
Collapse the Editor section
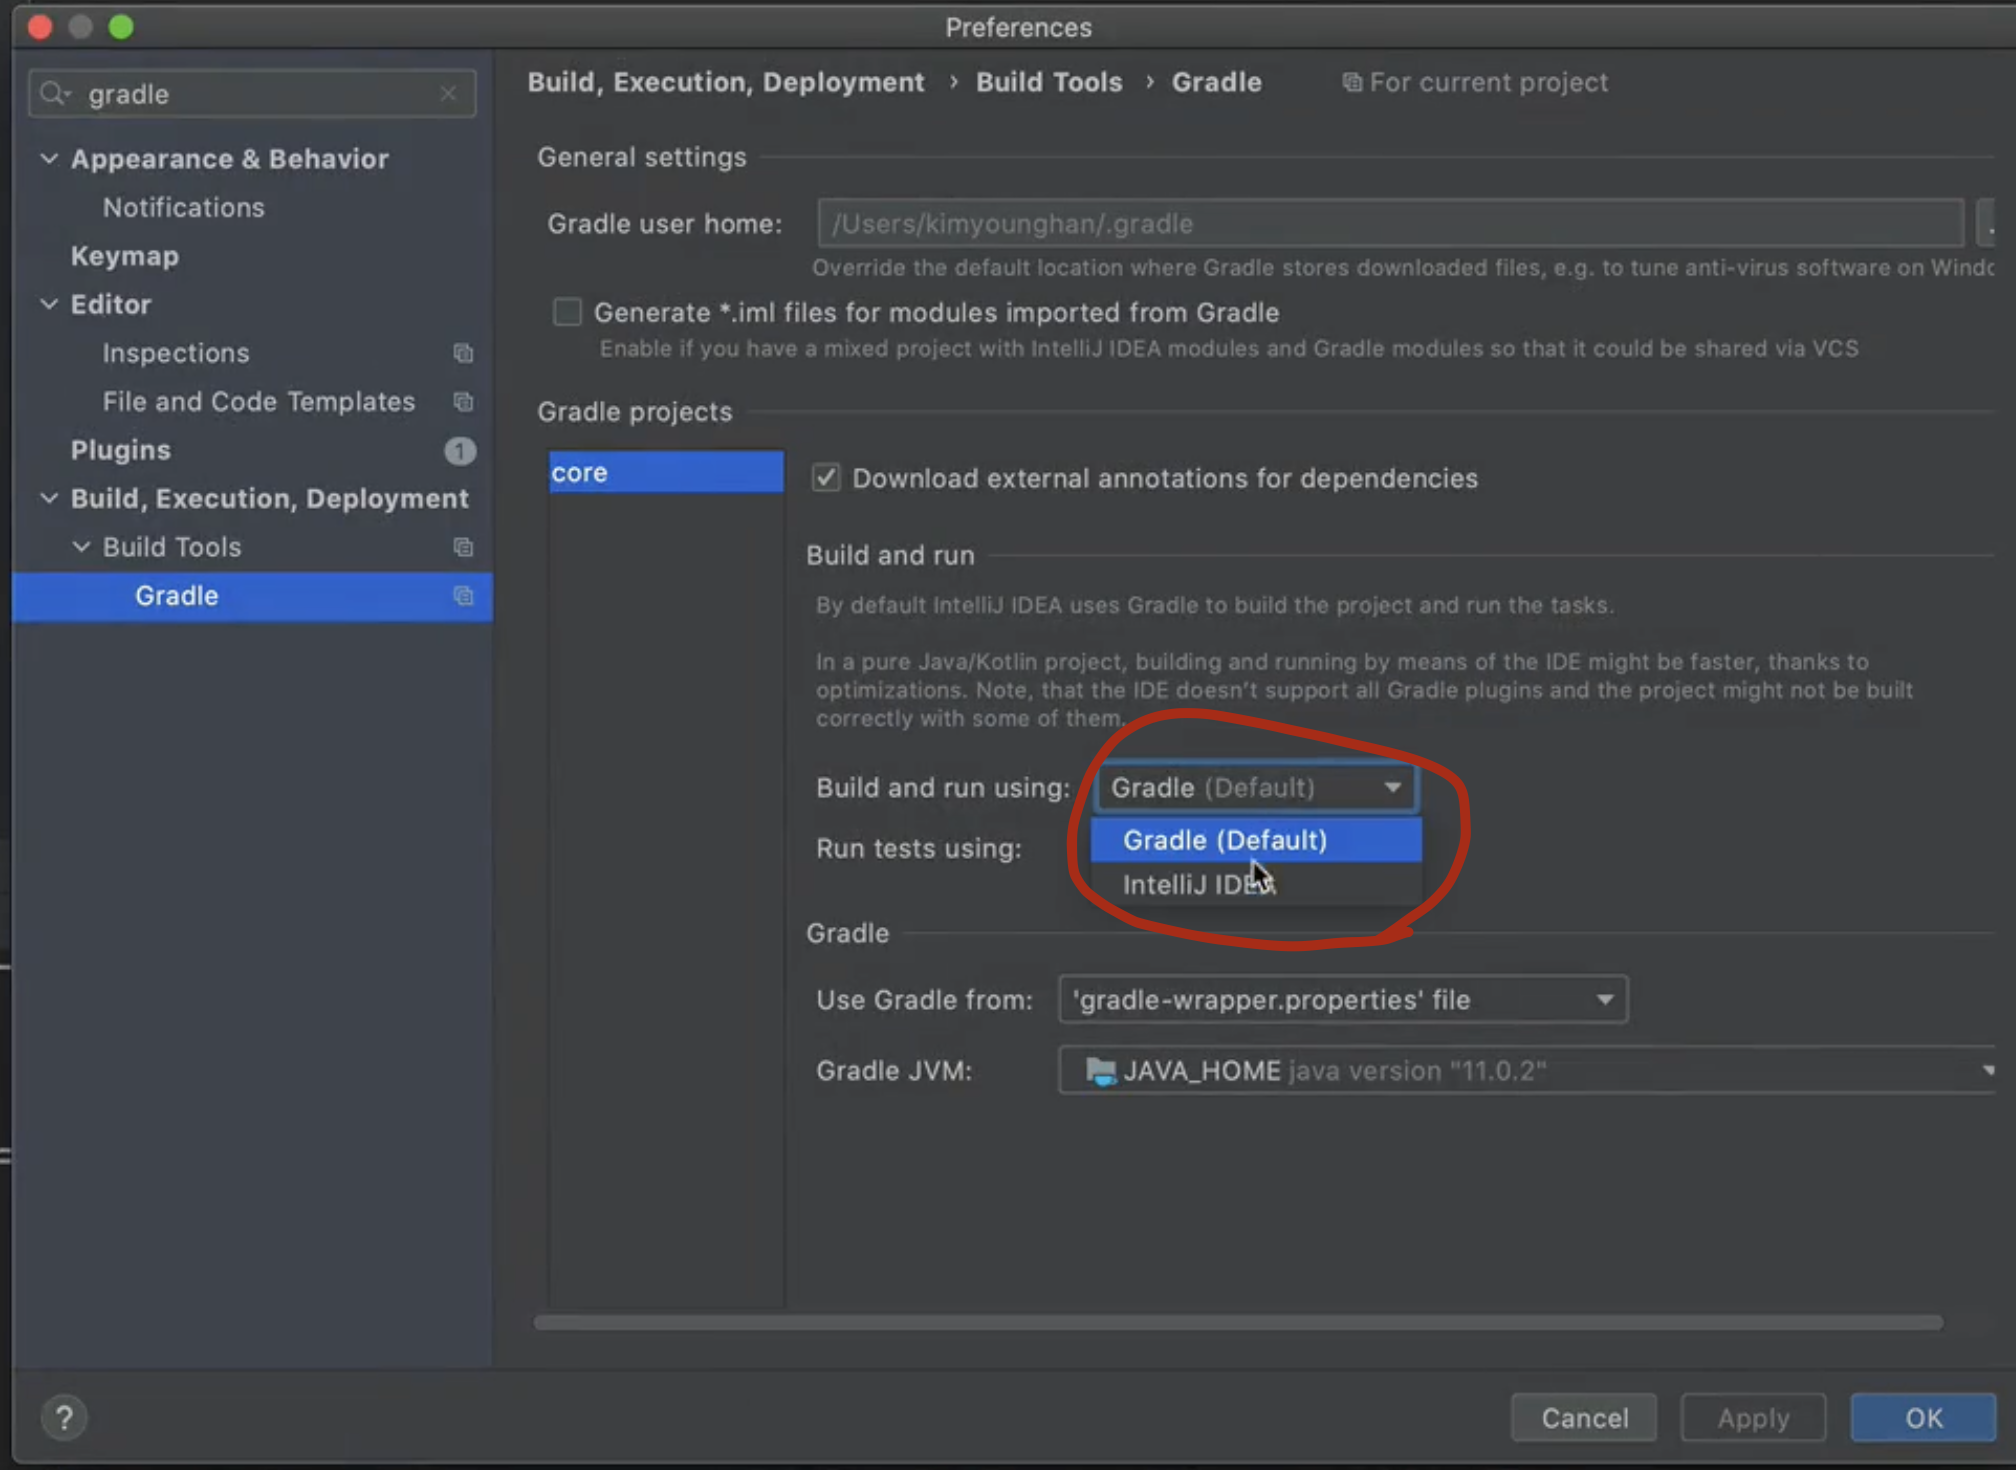(x=48, y=304)
